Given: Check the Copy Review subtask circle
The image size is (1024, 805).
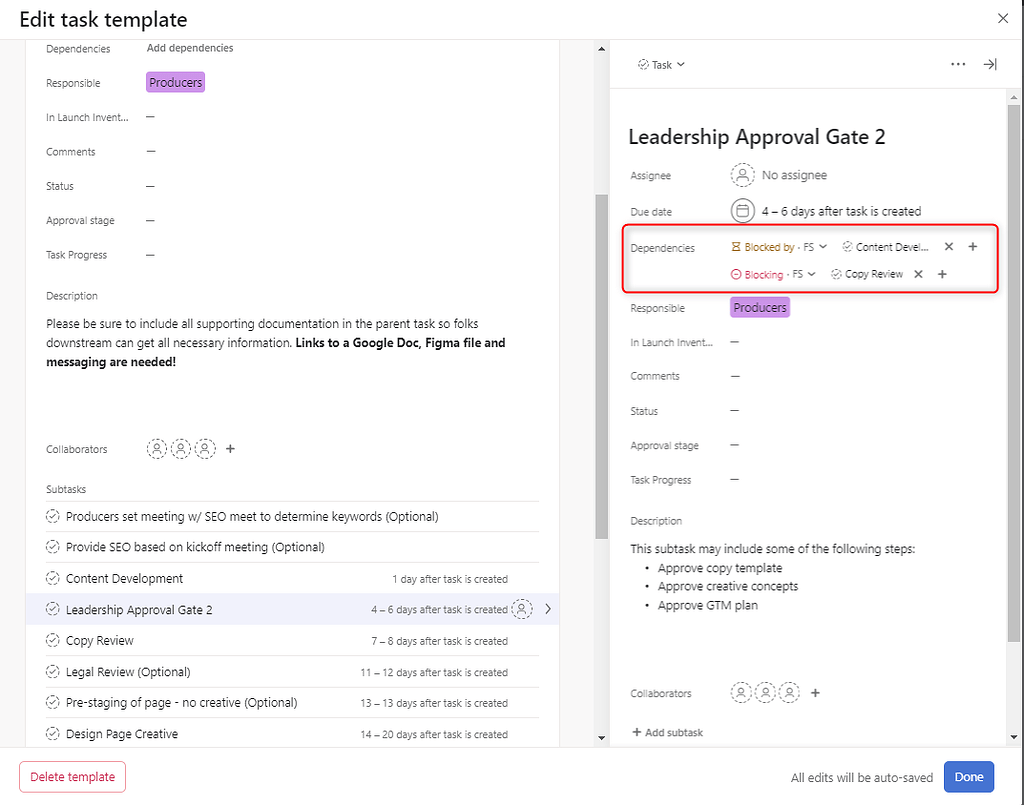Looking at the screenshot, I should coord(53,640).
